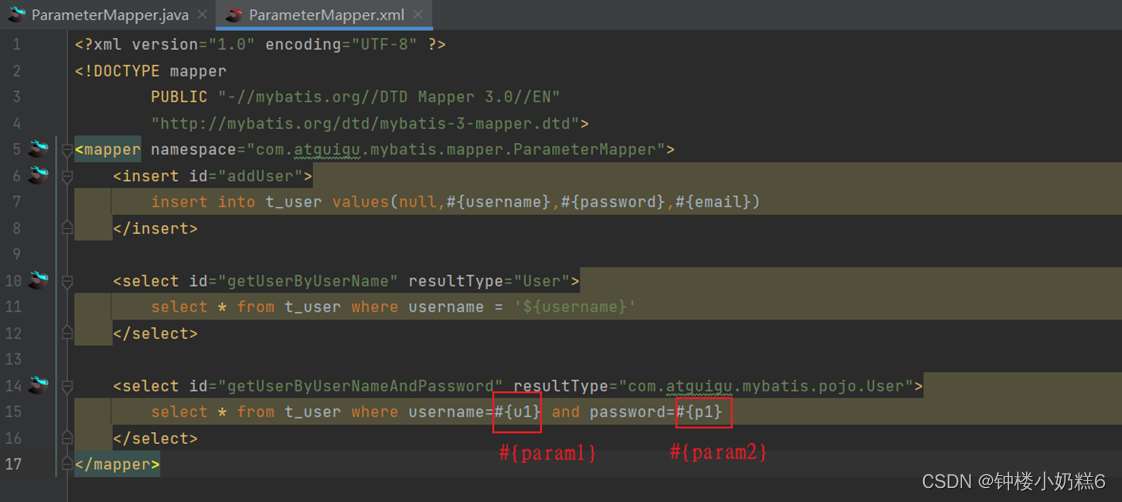The image size is (1122, 502).
Task: Click the "getUserByUserName" id on line 10
Action: tap(313, 281)
